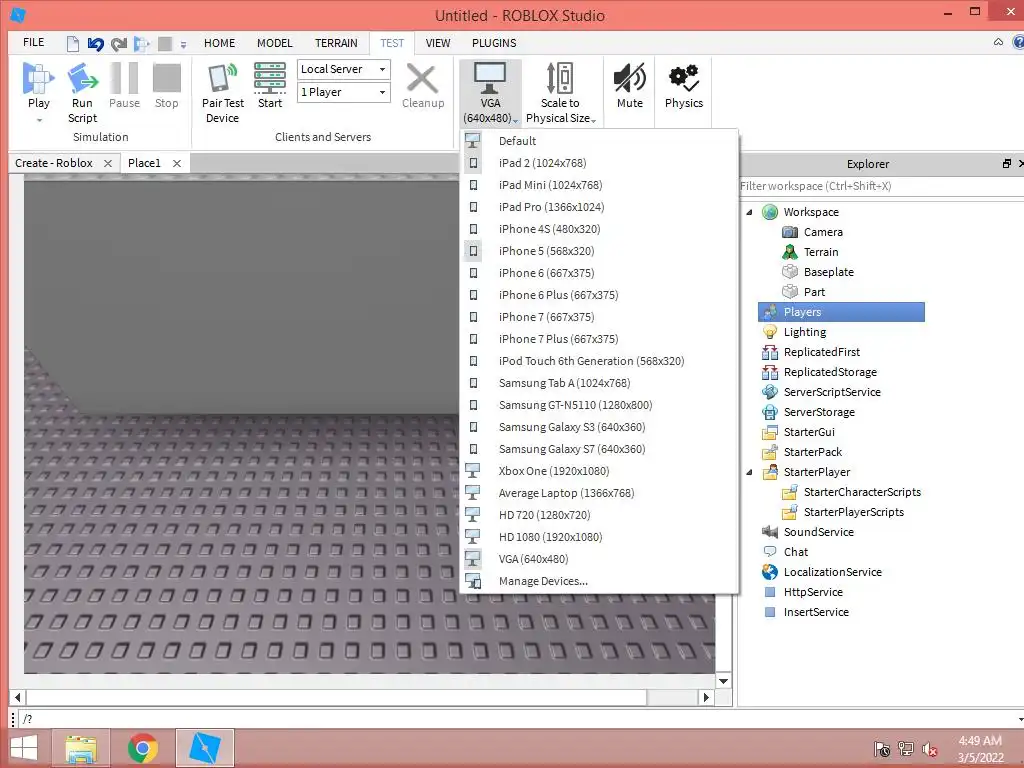Open the 1 Player dropdown
Image resolution: width=1024 pixels, height=768 pixels.
[x=344, y=92]
